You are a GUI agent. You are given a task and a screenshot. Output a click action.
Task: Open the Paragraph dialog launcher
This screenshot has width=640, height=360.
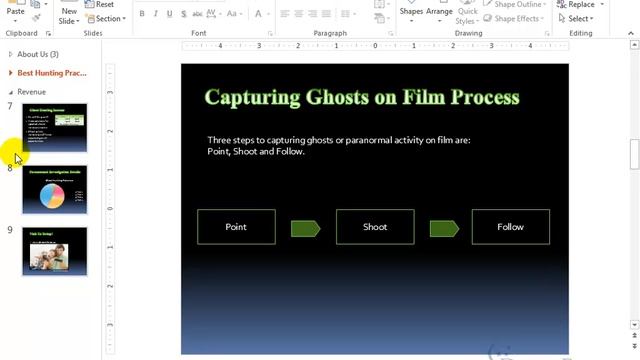[x=391, y=33]
